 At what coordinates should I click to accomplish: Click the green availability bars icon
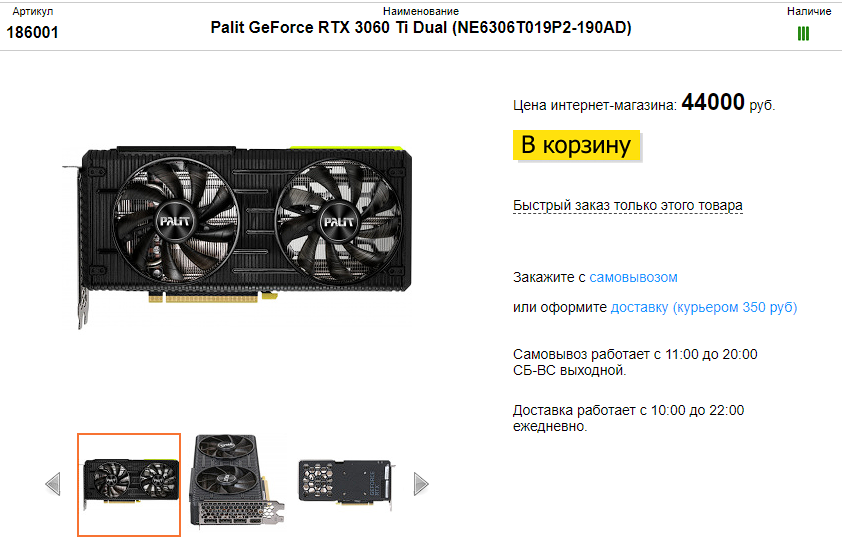803,34
